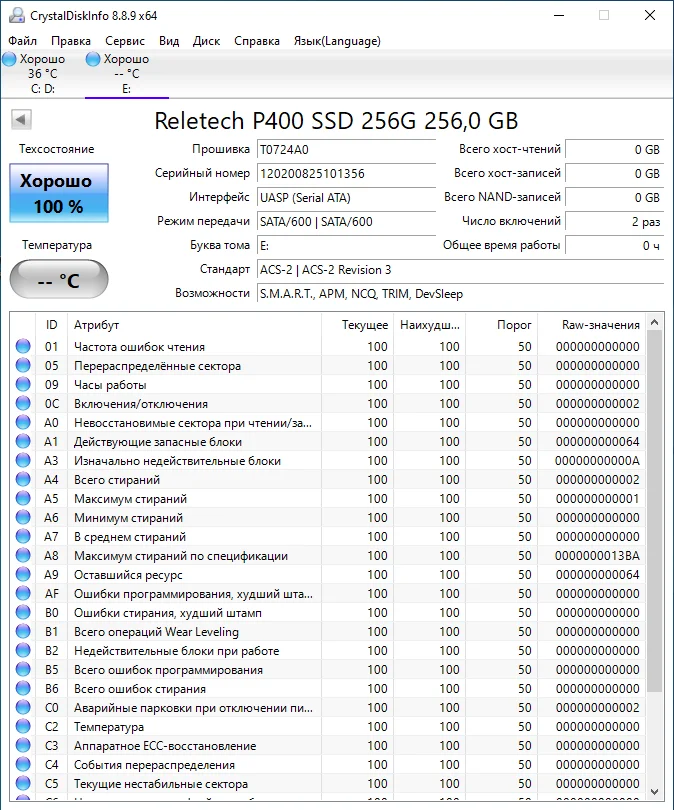The width and height of the screenshot is (674, 810).
Task: Click the transfer mode field SATA/600
Action: [x=347, y=222]
